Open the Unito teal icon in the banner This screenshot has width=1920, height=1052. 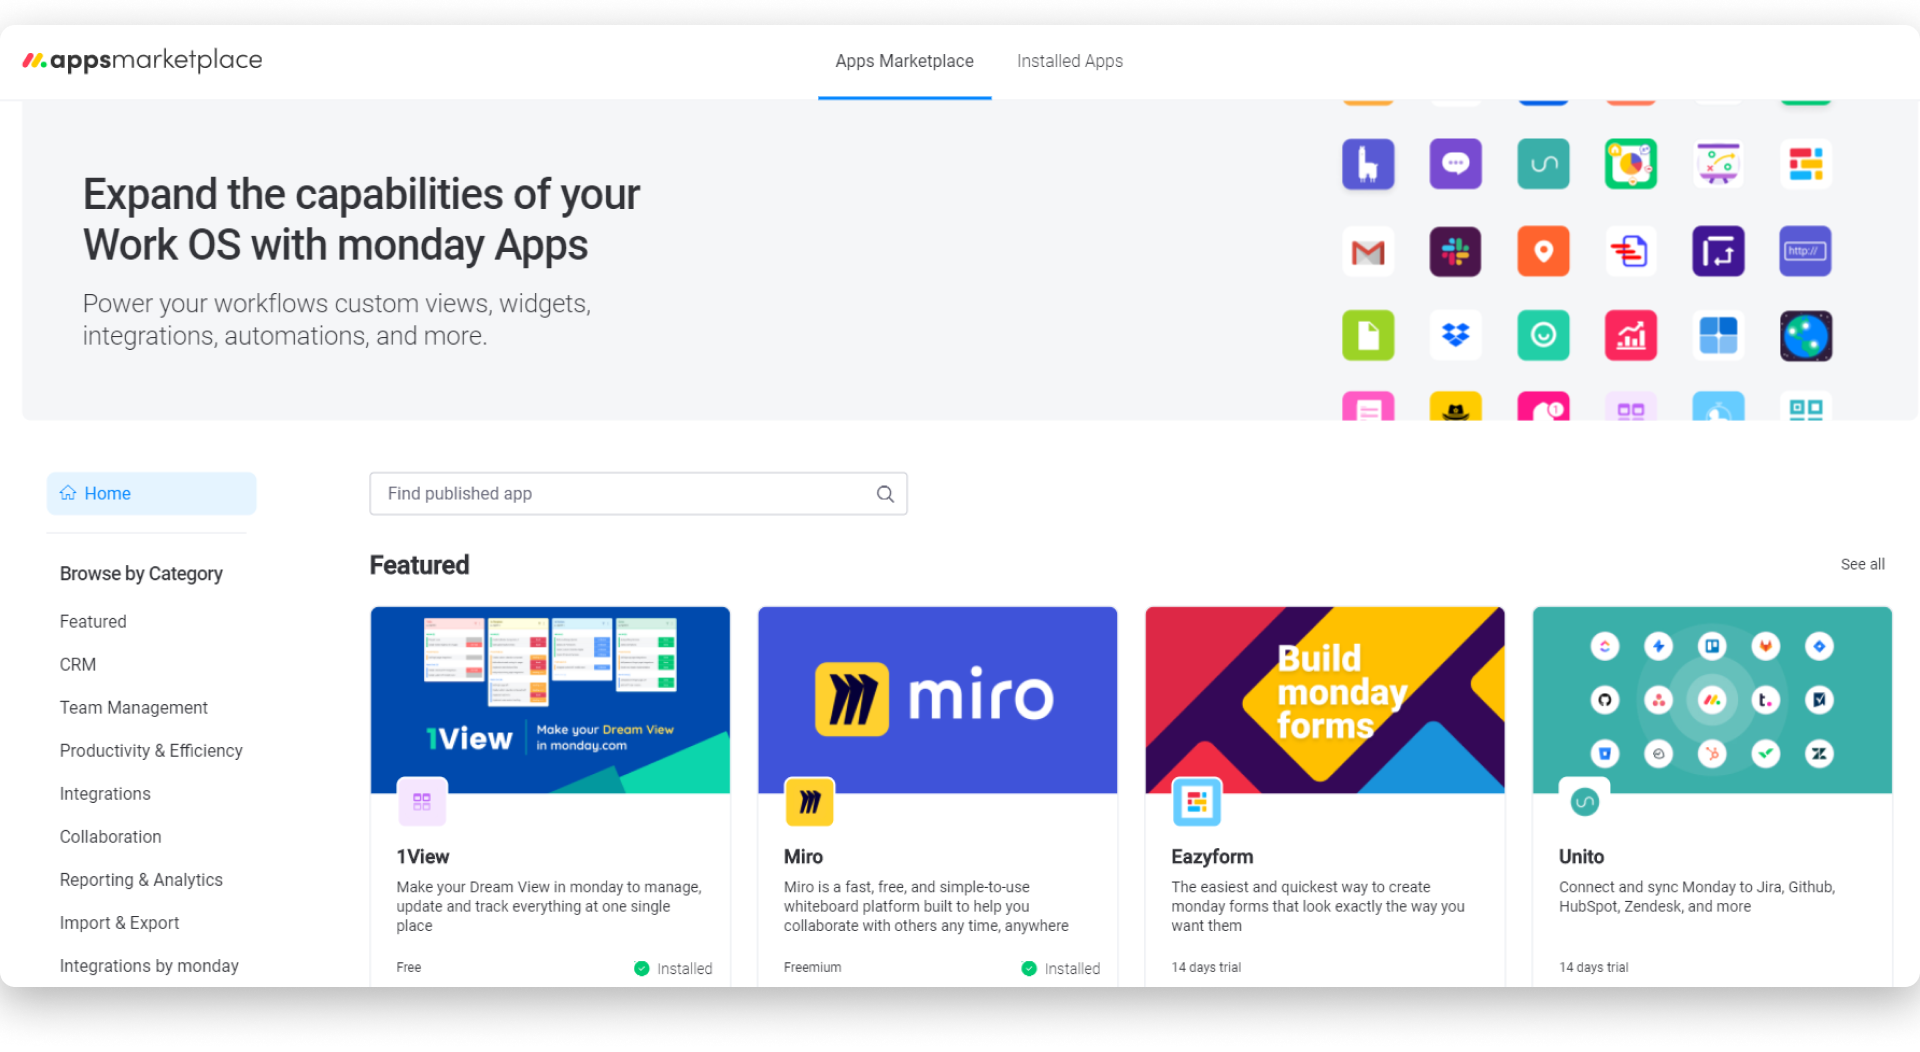pos(1543,163)
